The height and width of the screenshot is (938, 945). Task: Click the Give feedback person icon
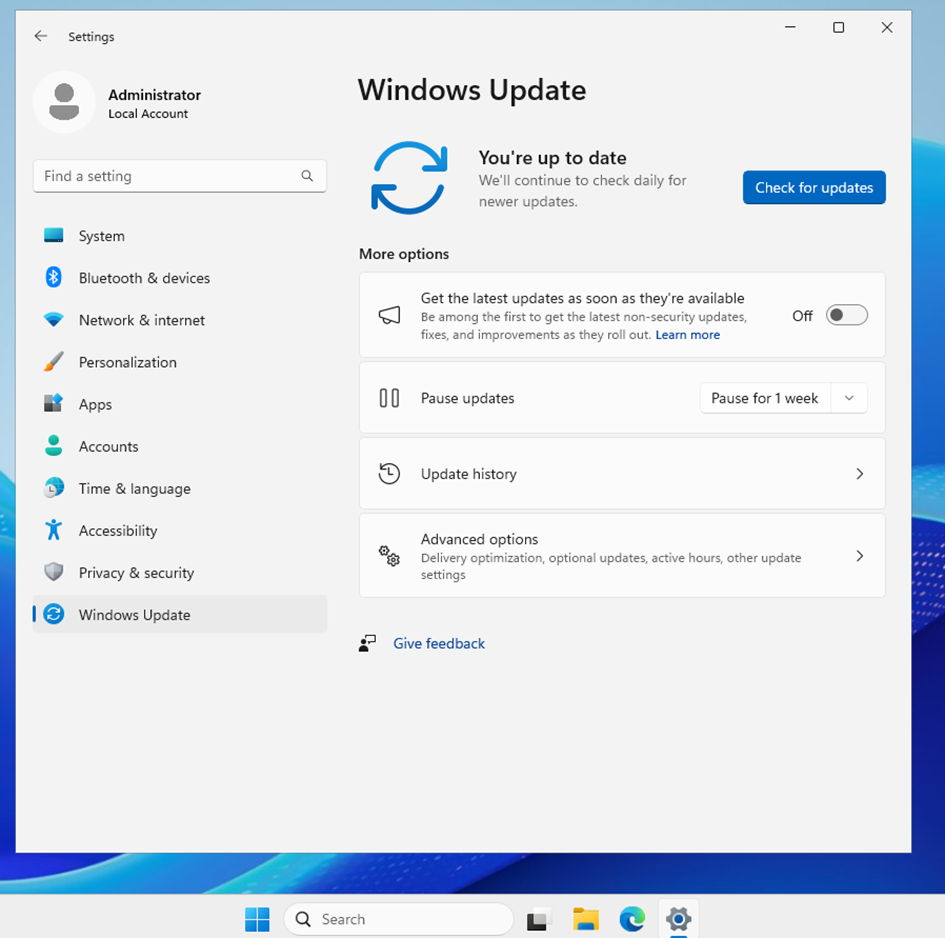[x=367, y=643]
